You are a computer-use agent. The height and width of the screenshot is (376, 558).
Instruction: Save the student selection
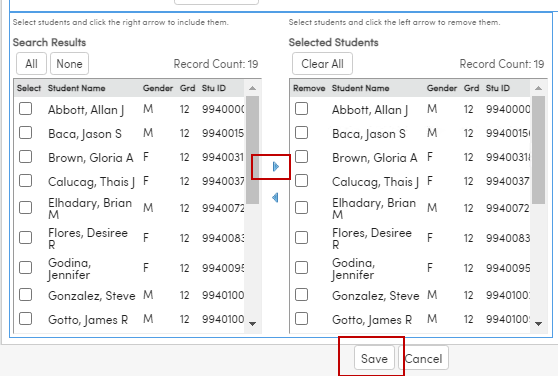coord(374,358)
